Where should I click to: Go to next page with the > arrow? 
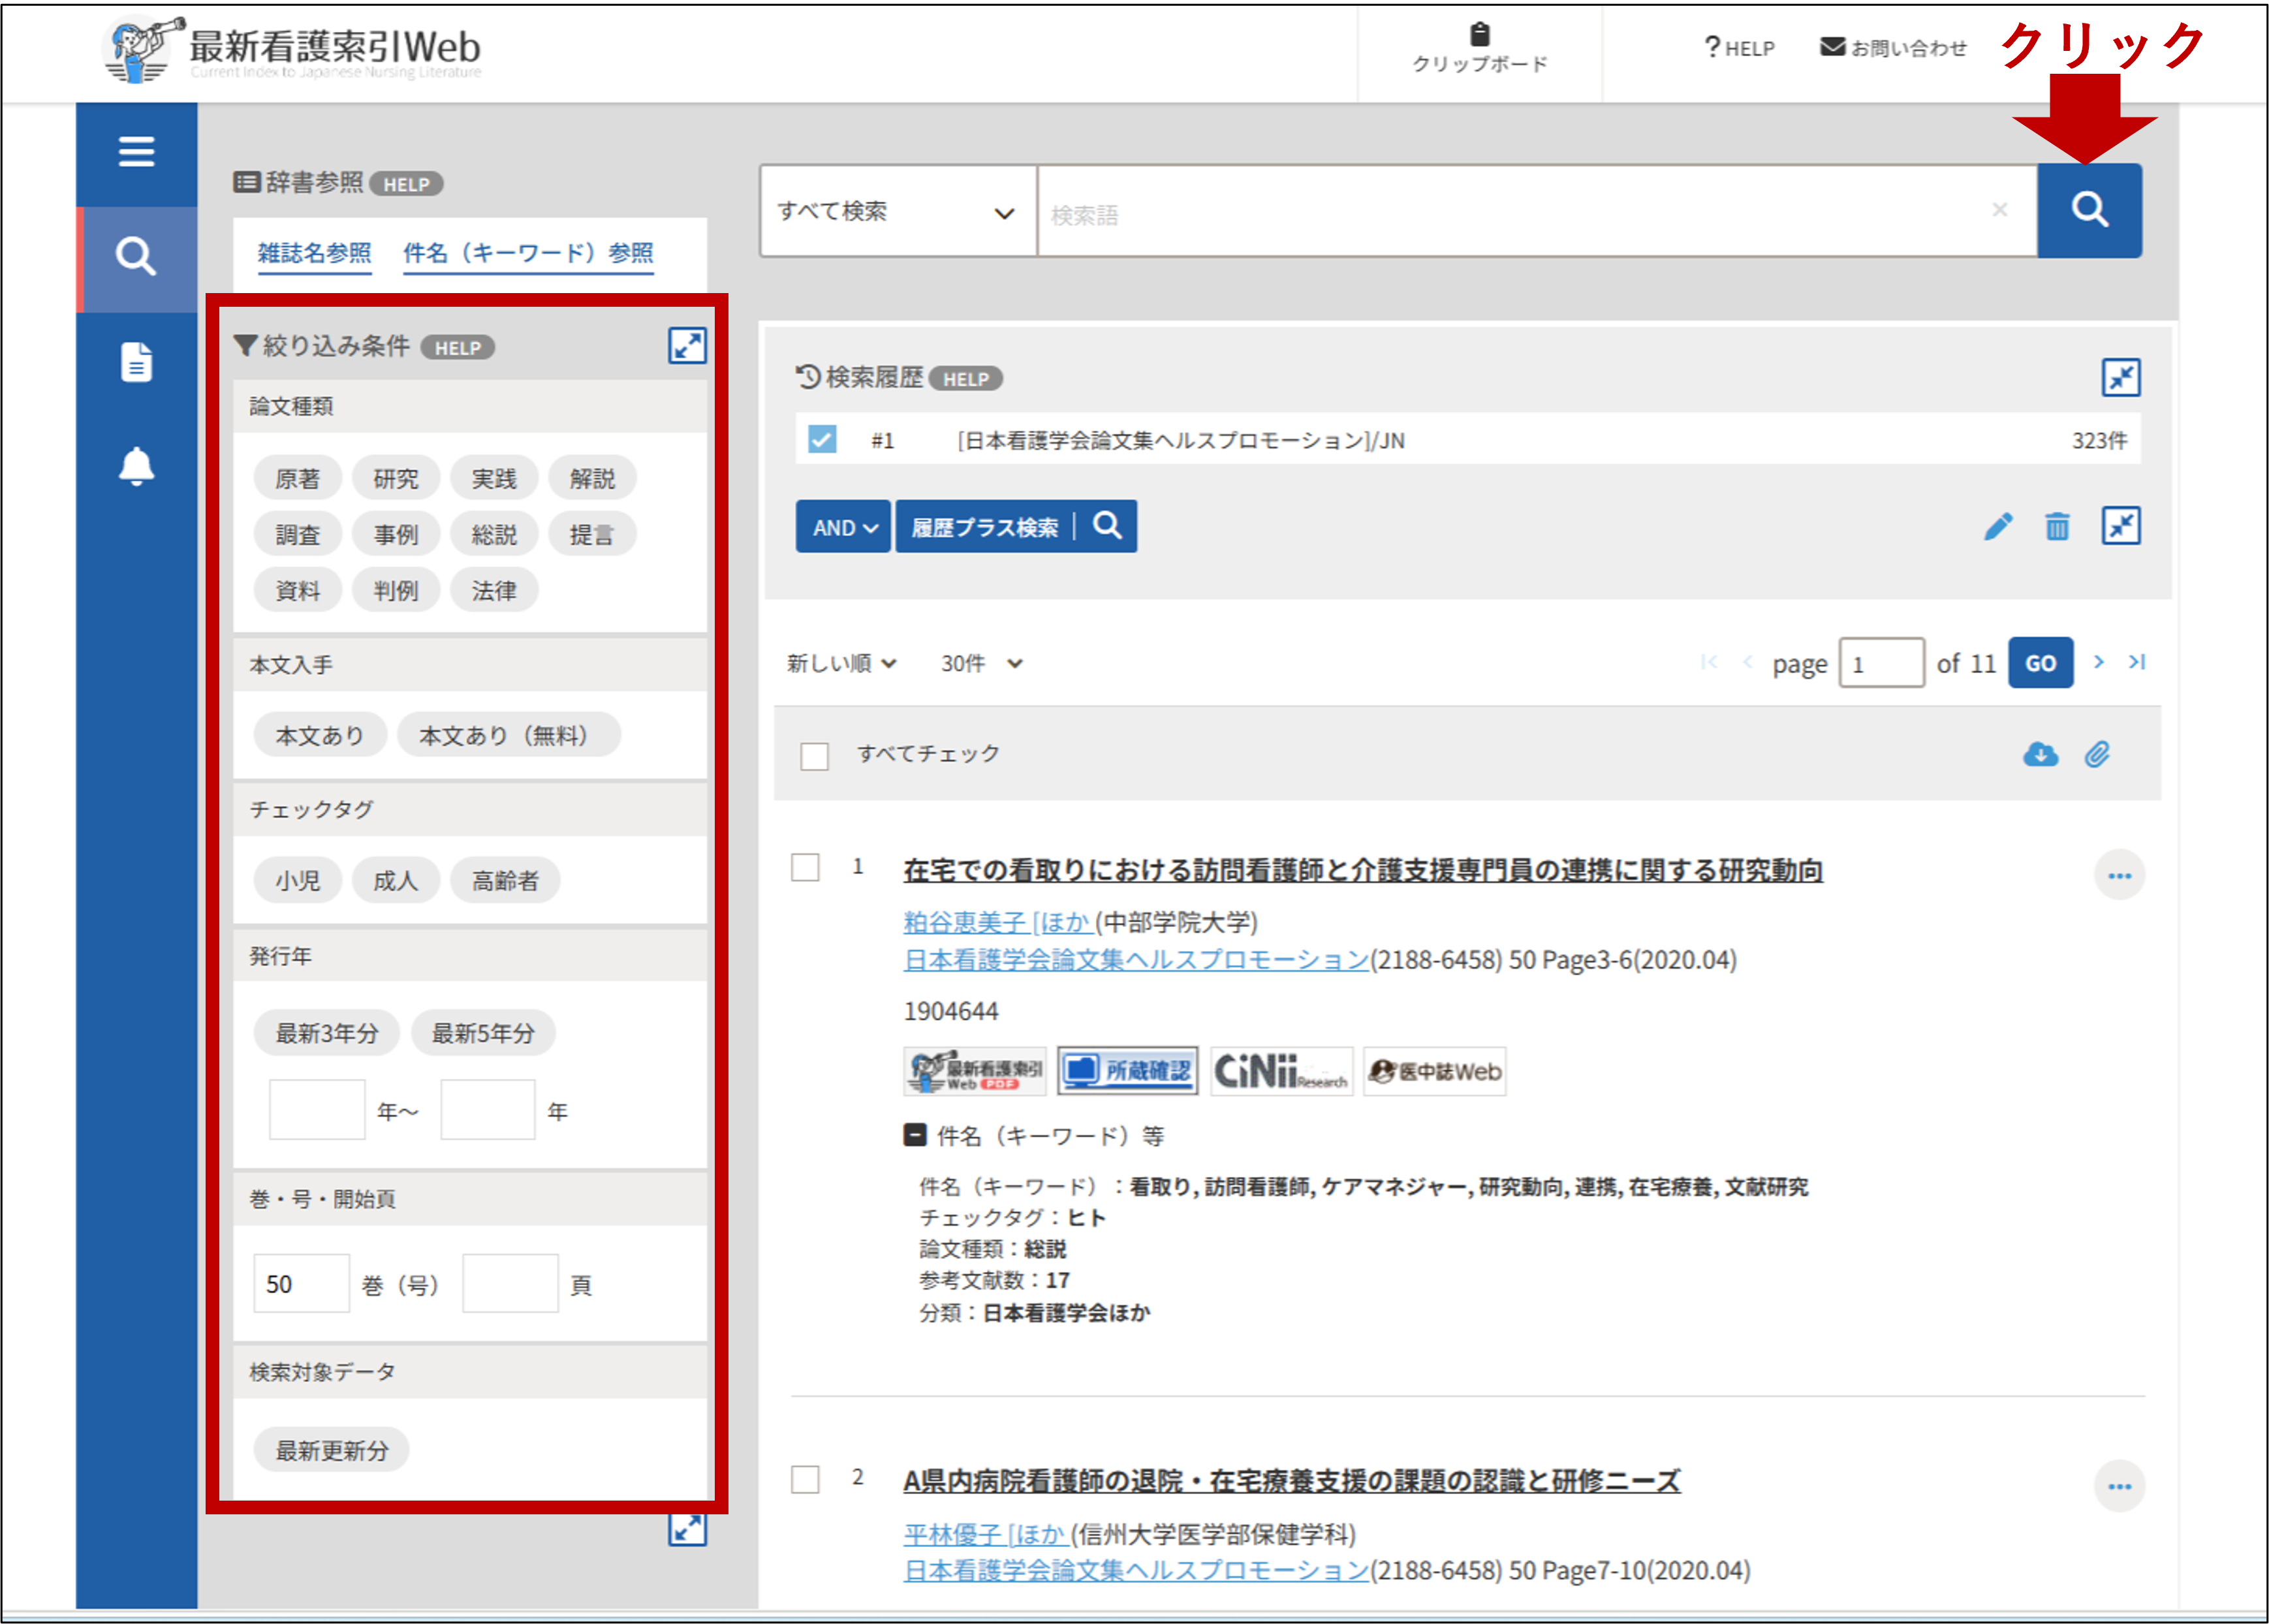pyautogui.click(x=2099, y=662)
